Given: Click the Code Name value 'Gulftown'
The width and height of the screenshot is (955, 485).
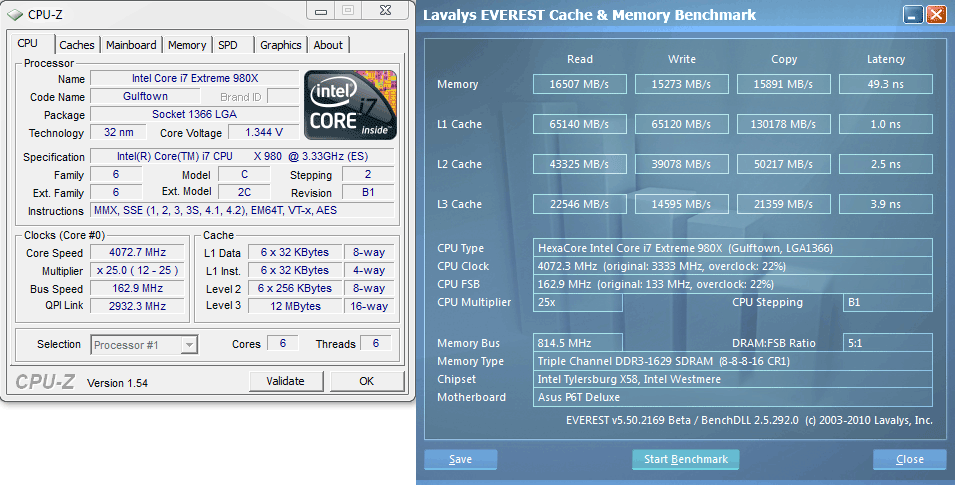Looking at the screenshot, I should click(145, 96).
